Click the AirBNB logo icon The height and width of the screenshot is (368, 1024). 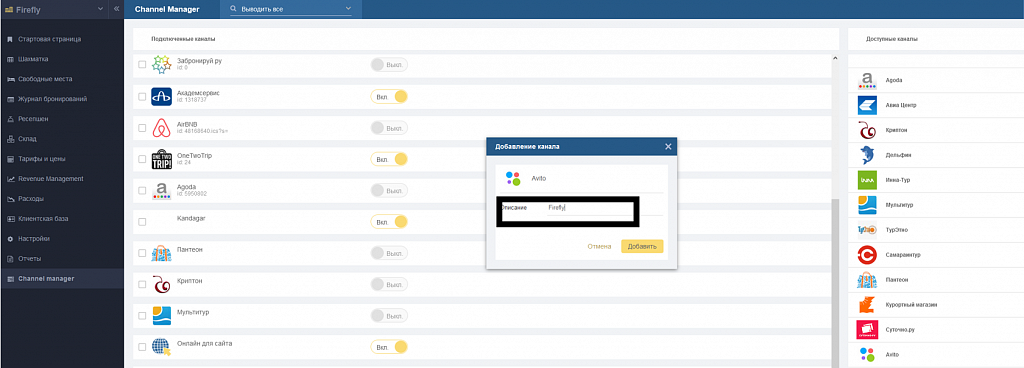[x=161, y=128]
